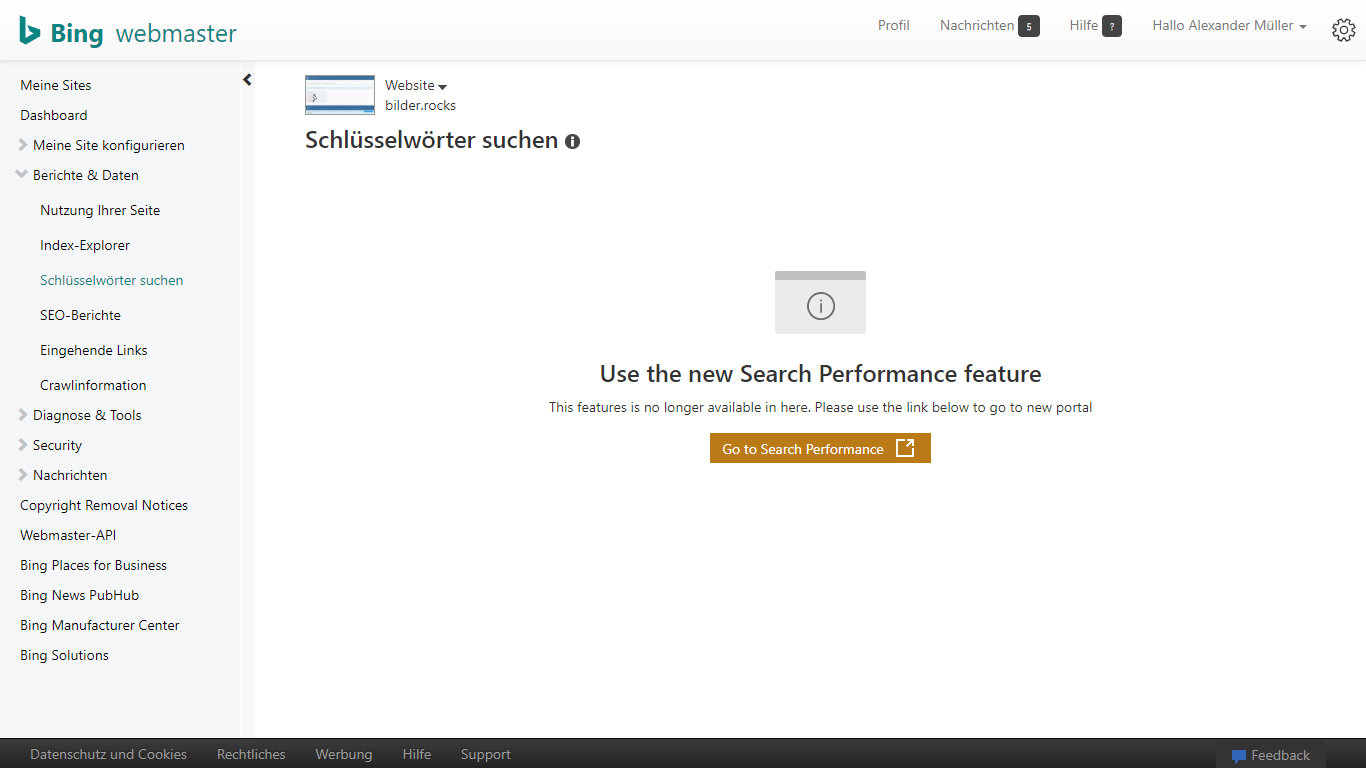
Task: Open Bing Manufacturer Center
Action: point(100,625)
